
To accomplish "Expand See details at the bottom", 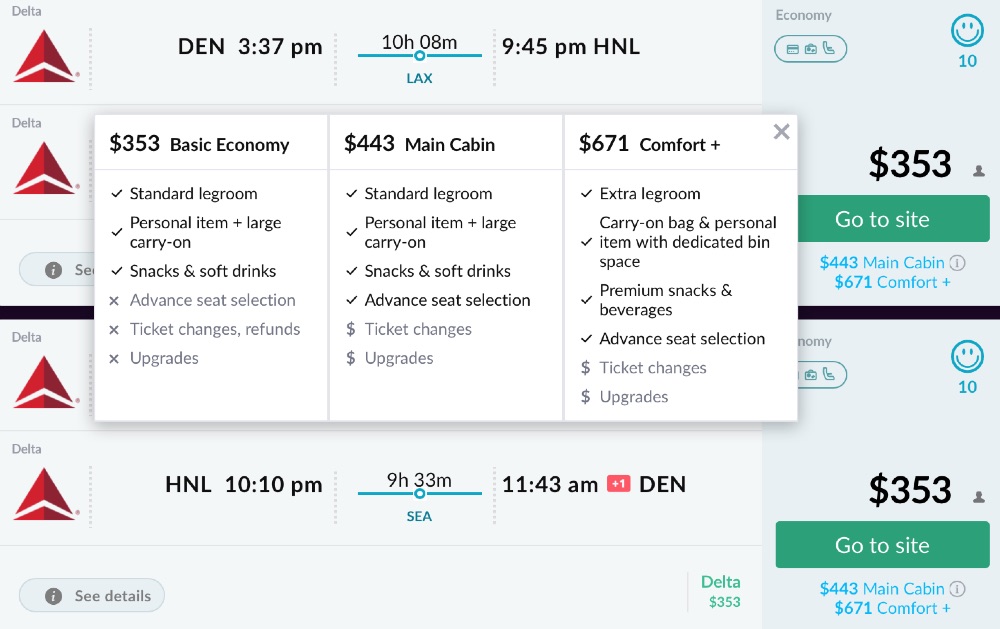I will click(92, 596).
